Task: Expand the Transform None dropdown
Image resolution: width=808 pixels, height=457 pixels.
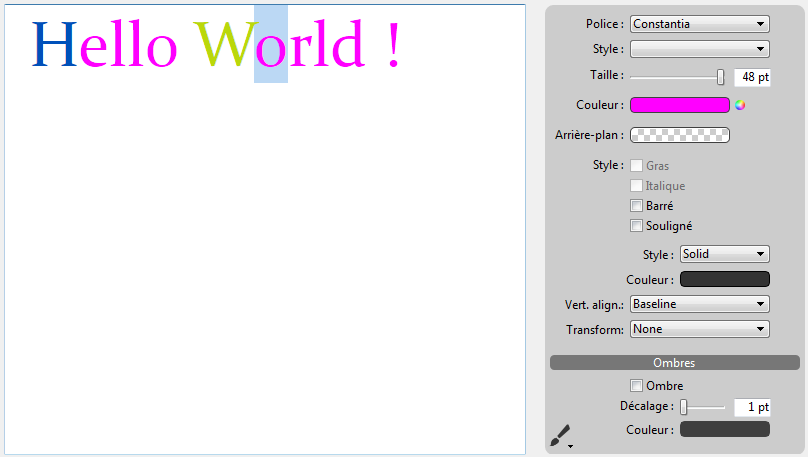Action: (x=699, y=329)
